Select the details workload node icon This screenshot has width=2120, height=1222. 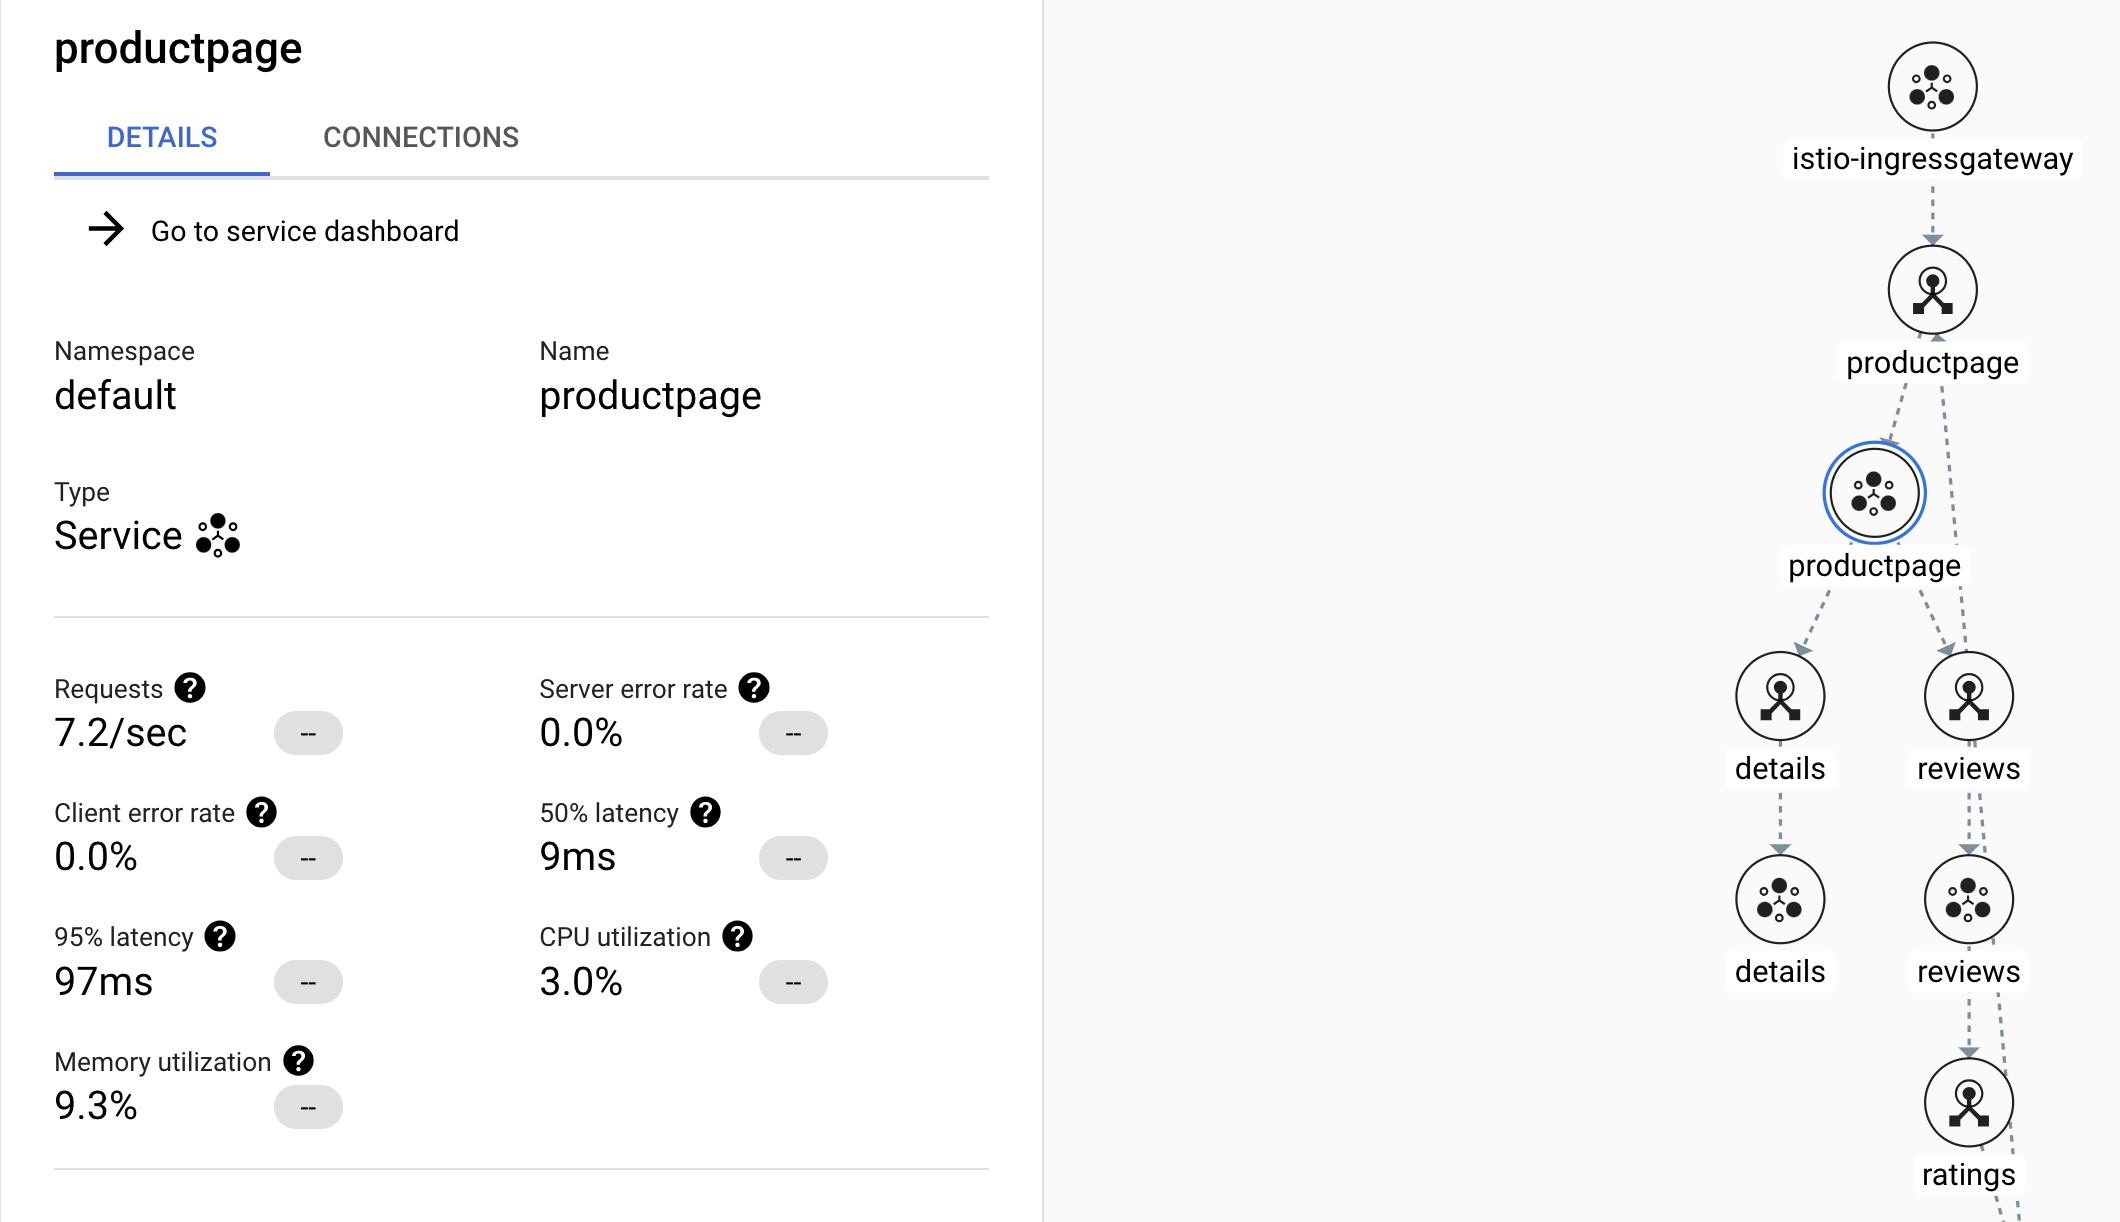(x=1780, y=696)
